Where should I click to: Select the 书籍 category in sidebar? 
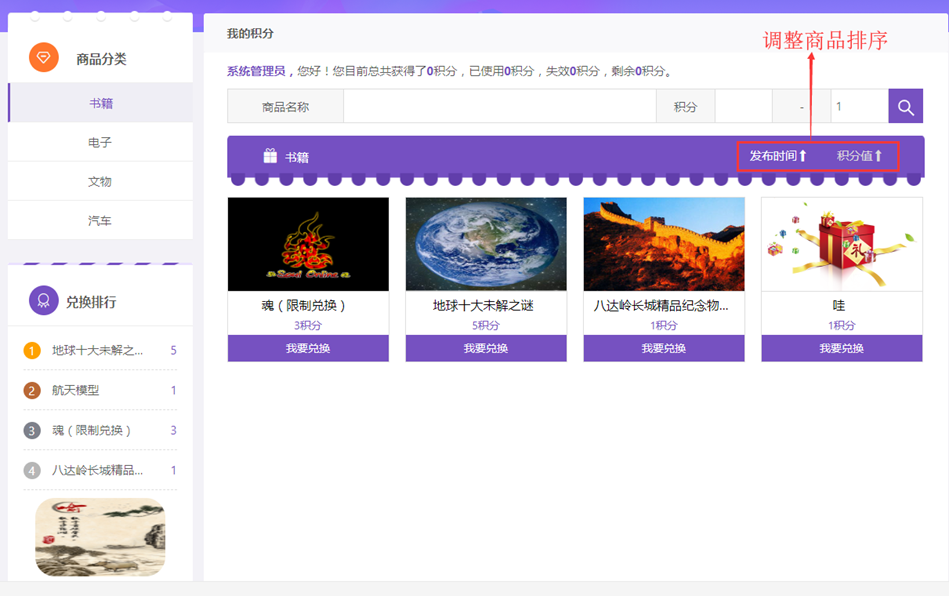point(100,103)
